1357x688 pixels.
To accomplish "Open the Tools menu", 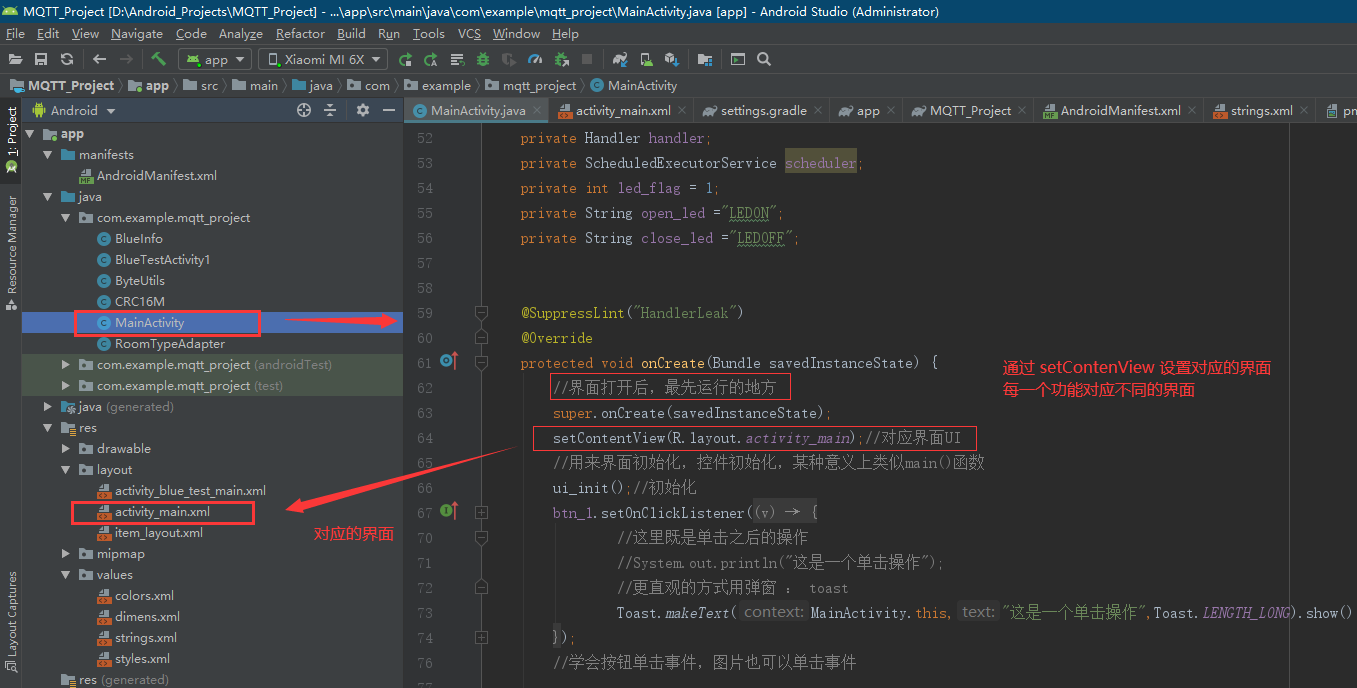I will 428,33.
